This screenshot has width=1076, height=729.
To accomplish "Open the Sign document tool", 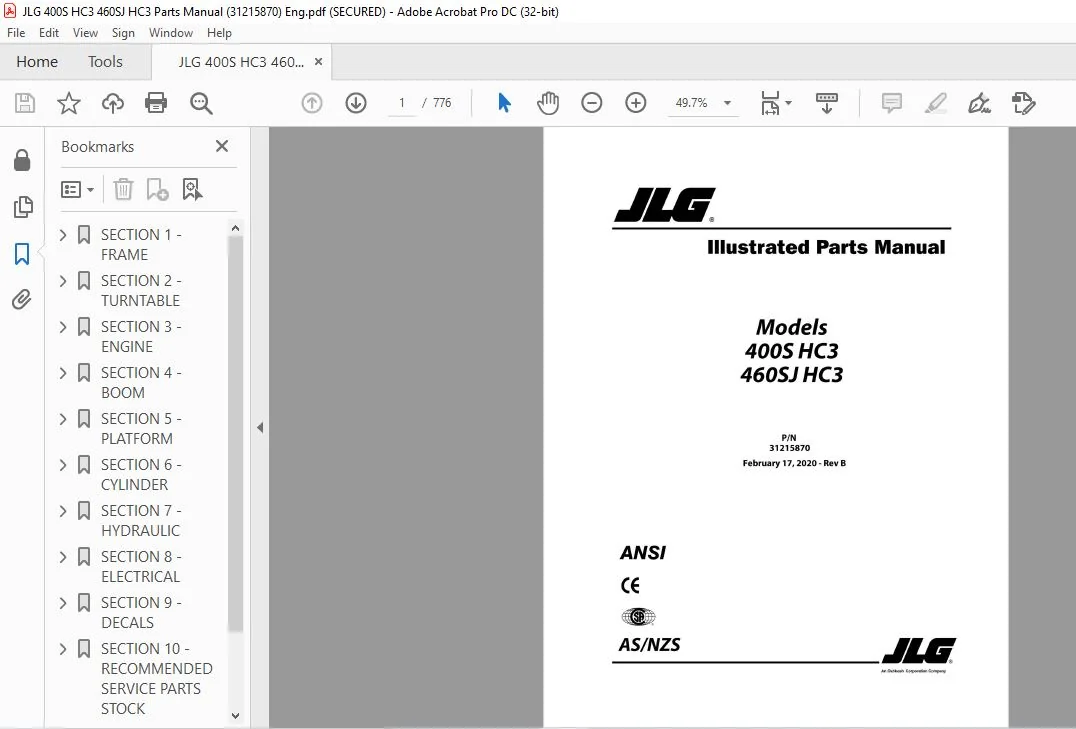I will pyautogui.click(x=979, y=103).
